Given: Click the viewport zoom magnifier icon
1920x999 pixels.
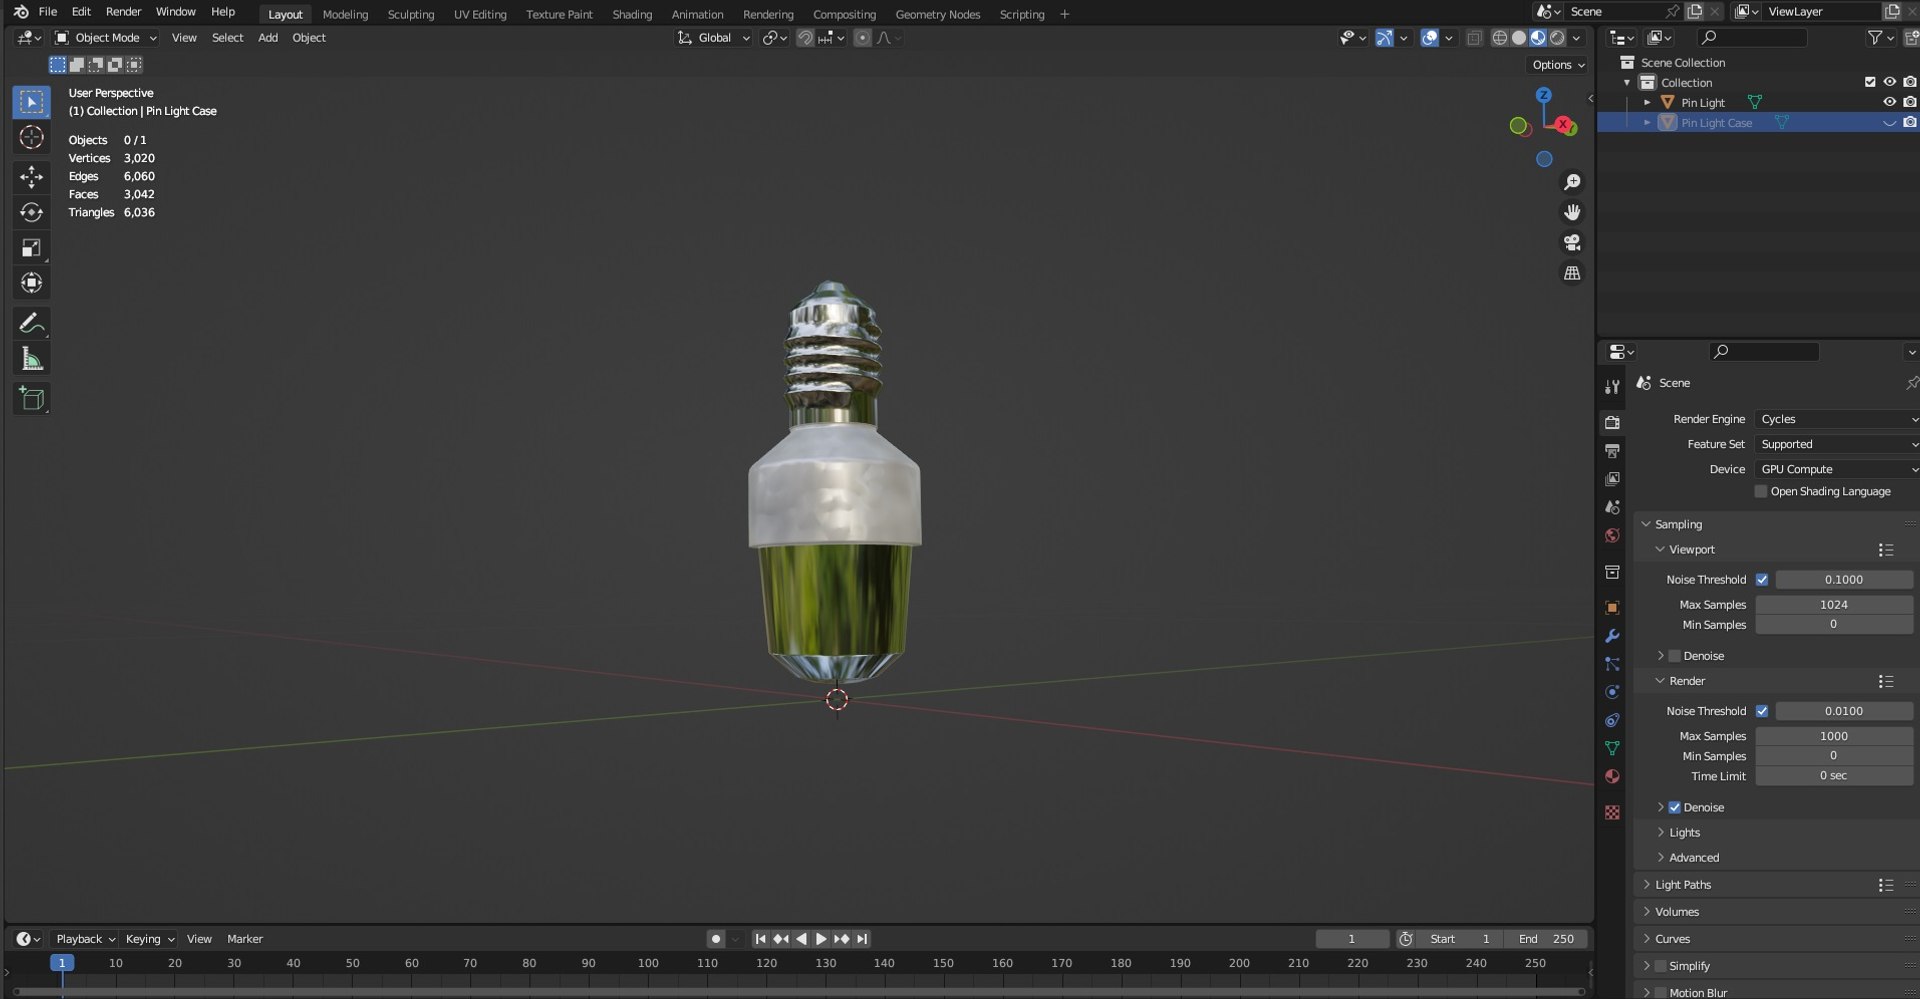Looking at the screenshot, I should pos(1572,182).
